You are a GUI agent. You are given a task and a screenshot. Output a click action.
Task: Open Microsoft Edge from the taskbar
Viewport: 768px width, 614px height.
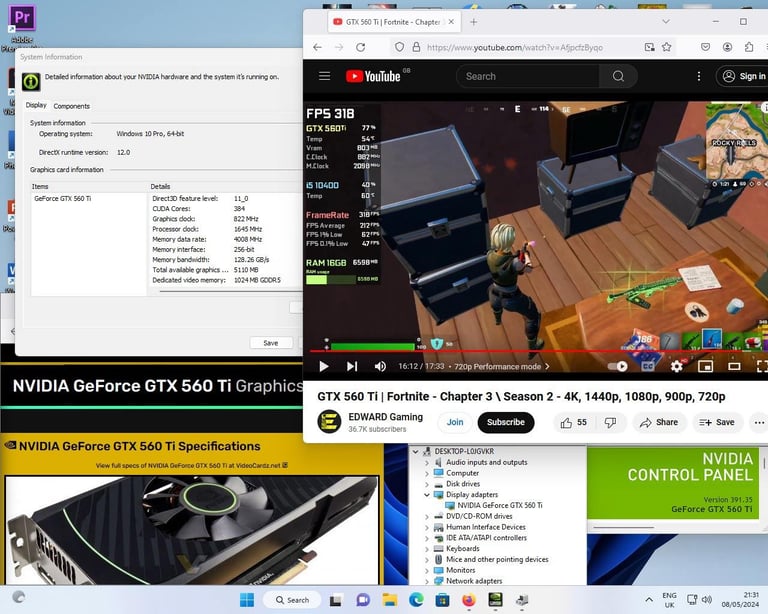coord(416,600)
